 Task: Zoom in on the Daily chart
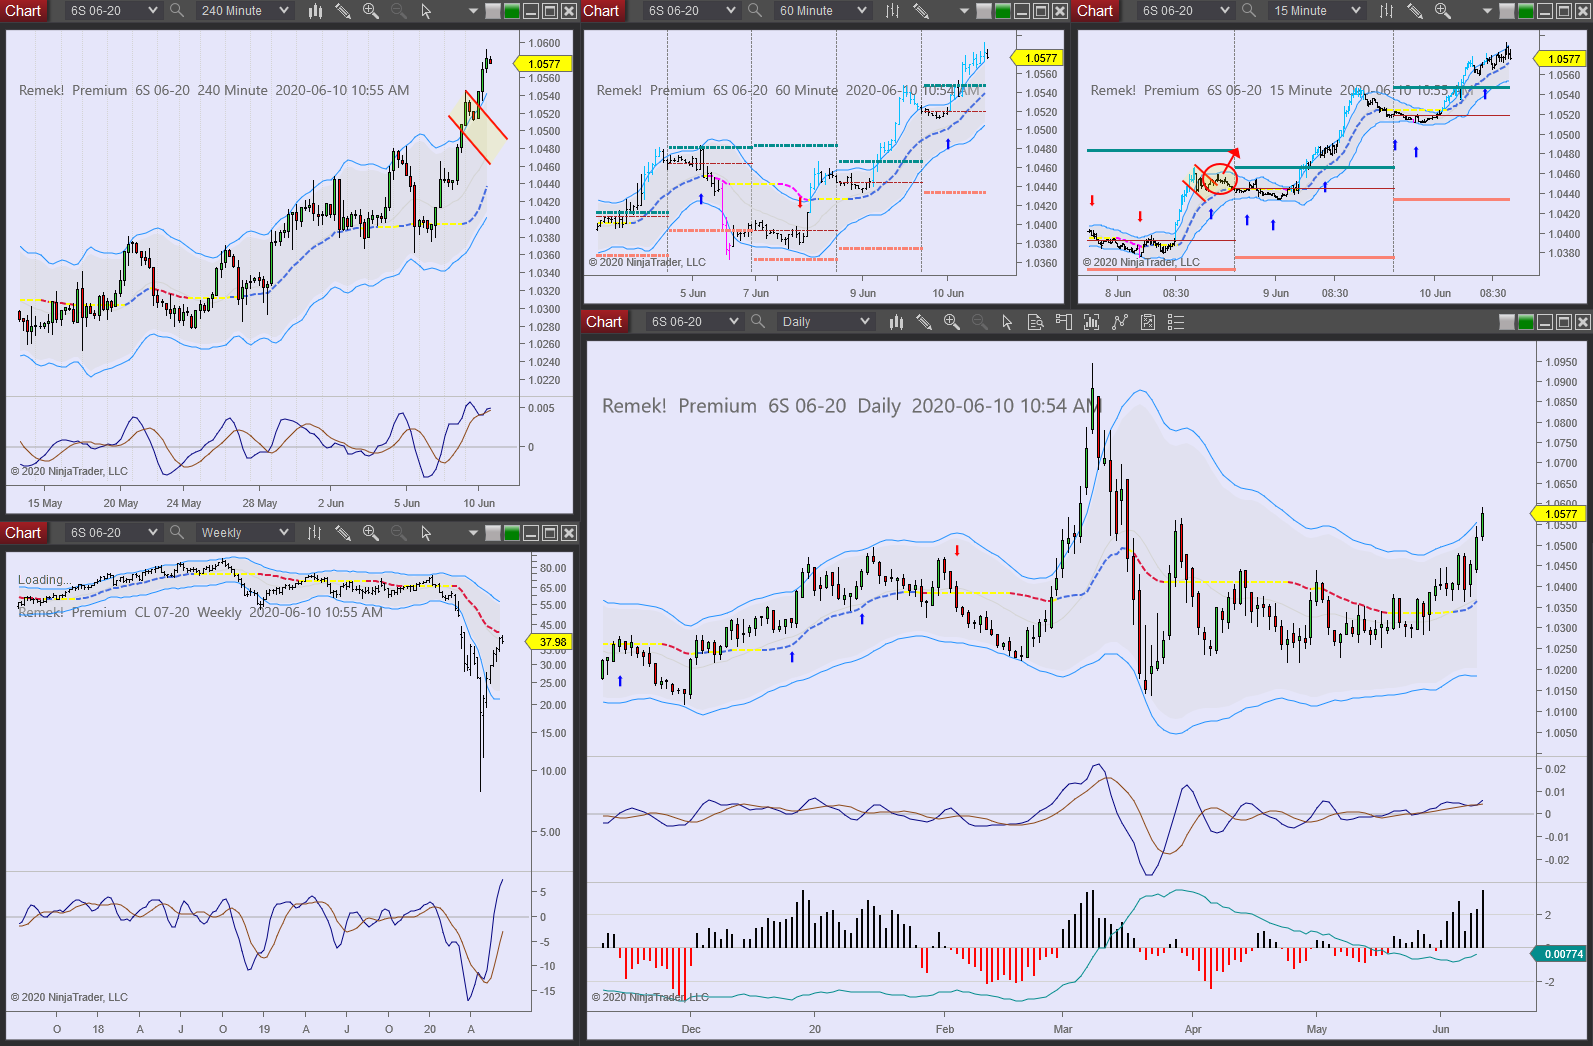(x=952, y=322)
